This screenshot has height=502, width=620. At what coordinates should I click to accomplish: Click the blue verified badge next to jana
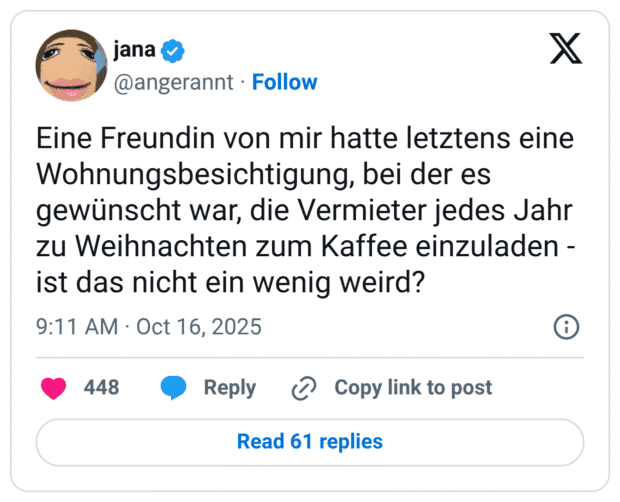[173, 50]
